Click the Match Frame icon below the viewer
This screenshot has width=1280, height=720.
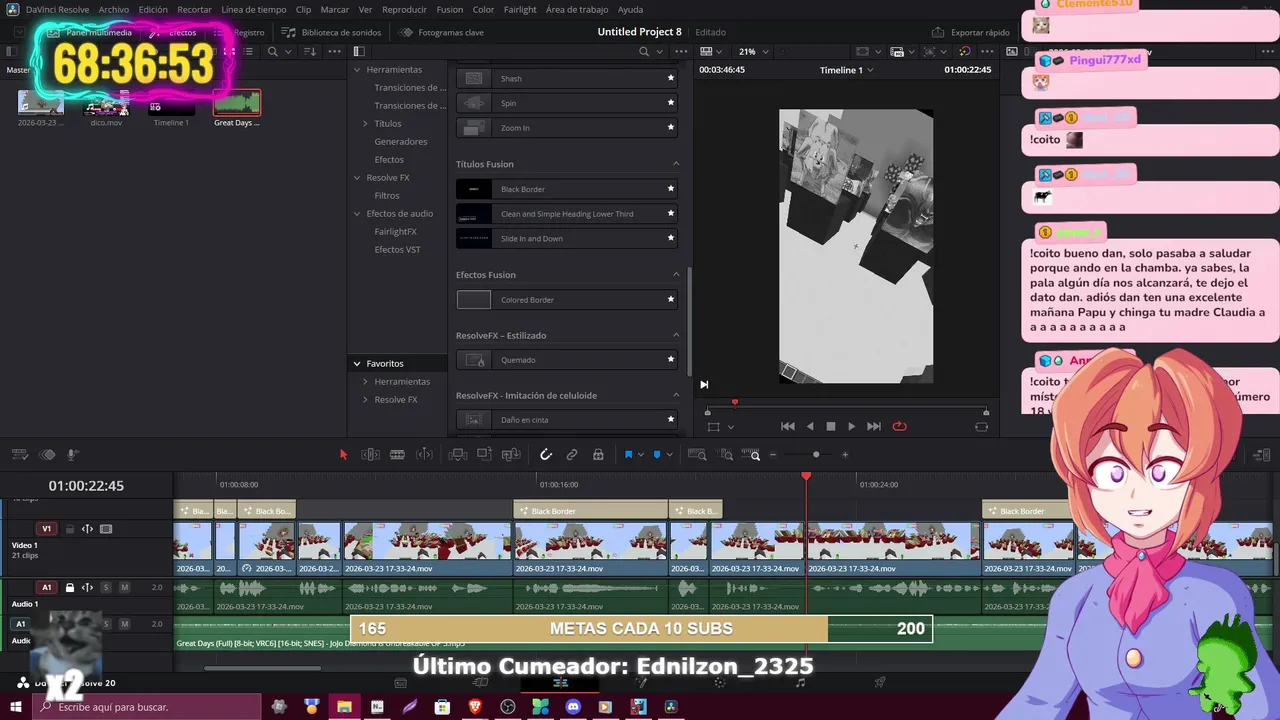click(981, 426)
